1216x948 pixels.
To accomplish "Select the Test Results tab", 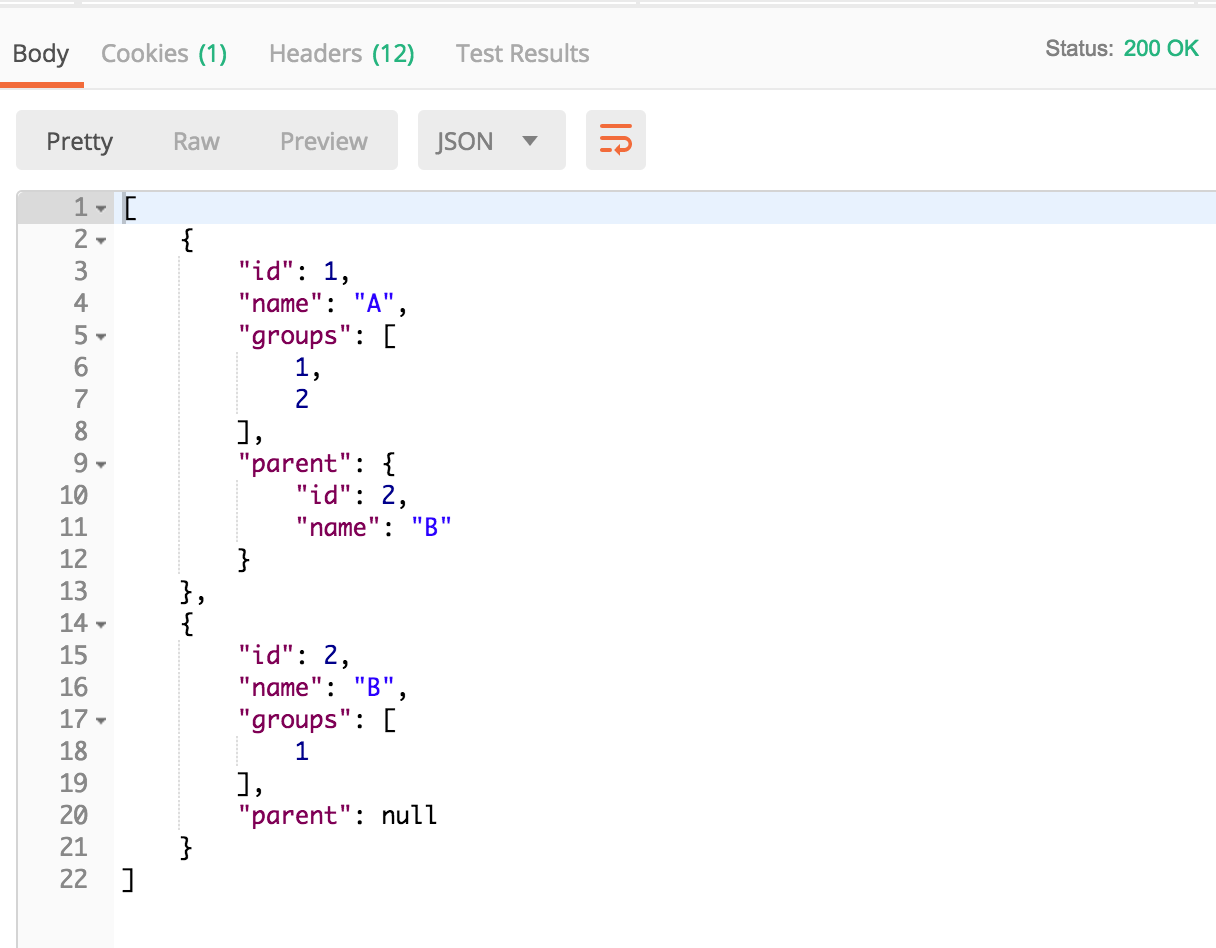I will (x=522, y=53).
